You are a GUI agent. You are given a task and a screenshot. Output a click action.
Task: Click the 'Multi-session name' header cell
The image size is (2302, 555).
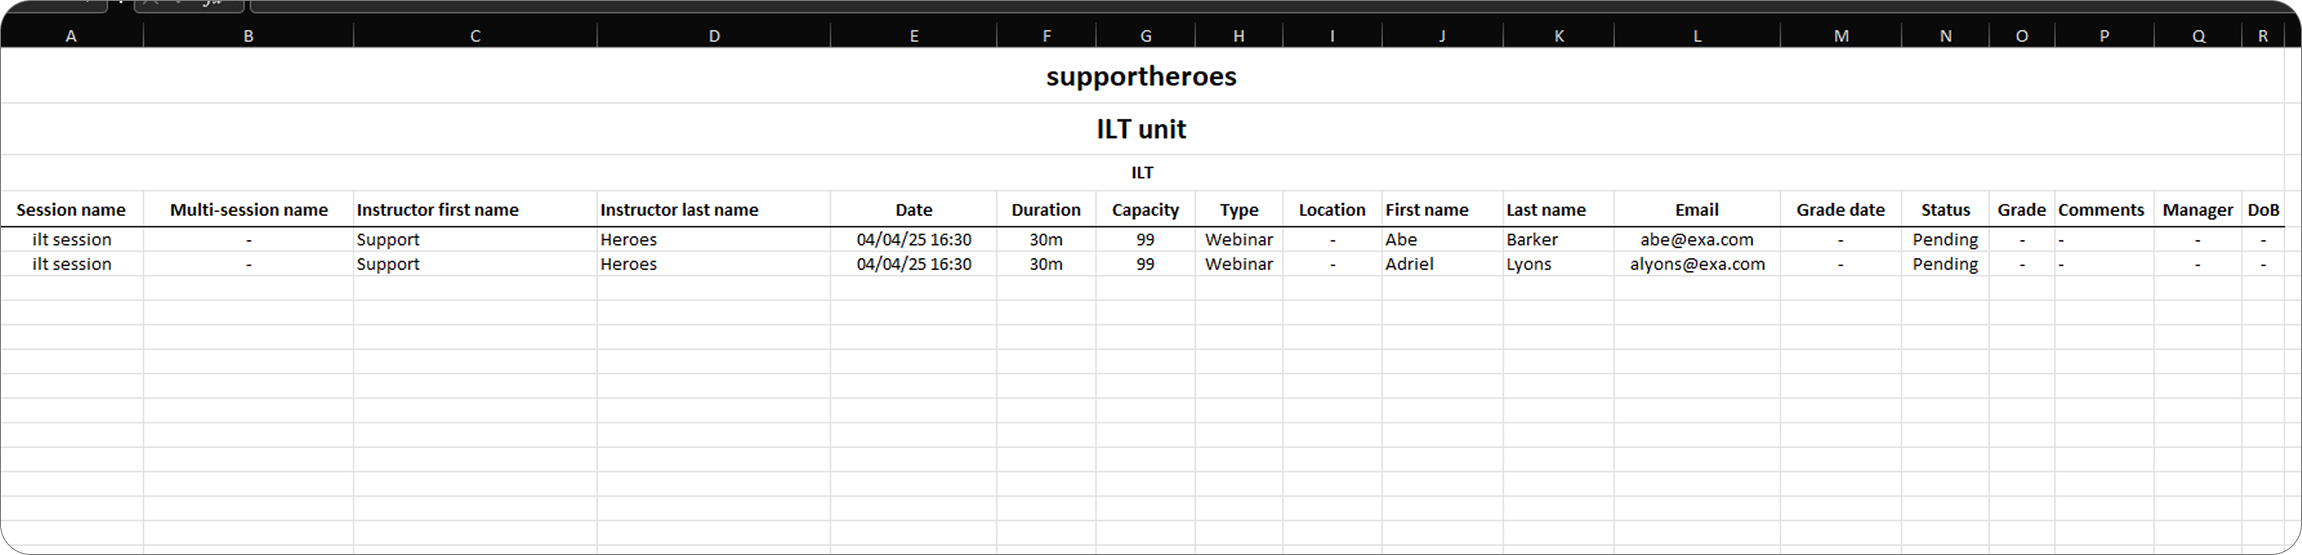tap(248, 210)
